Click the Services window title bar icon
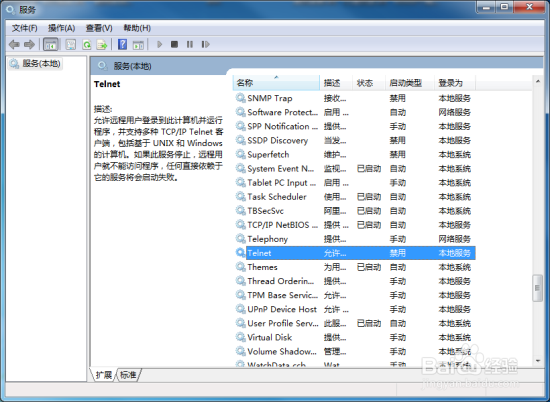Image resolution: width=550 pixels, height=402 pixels. coord(11,9)
